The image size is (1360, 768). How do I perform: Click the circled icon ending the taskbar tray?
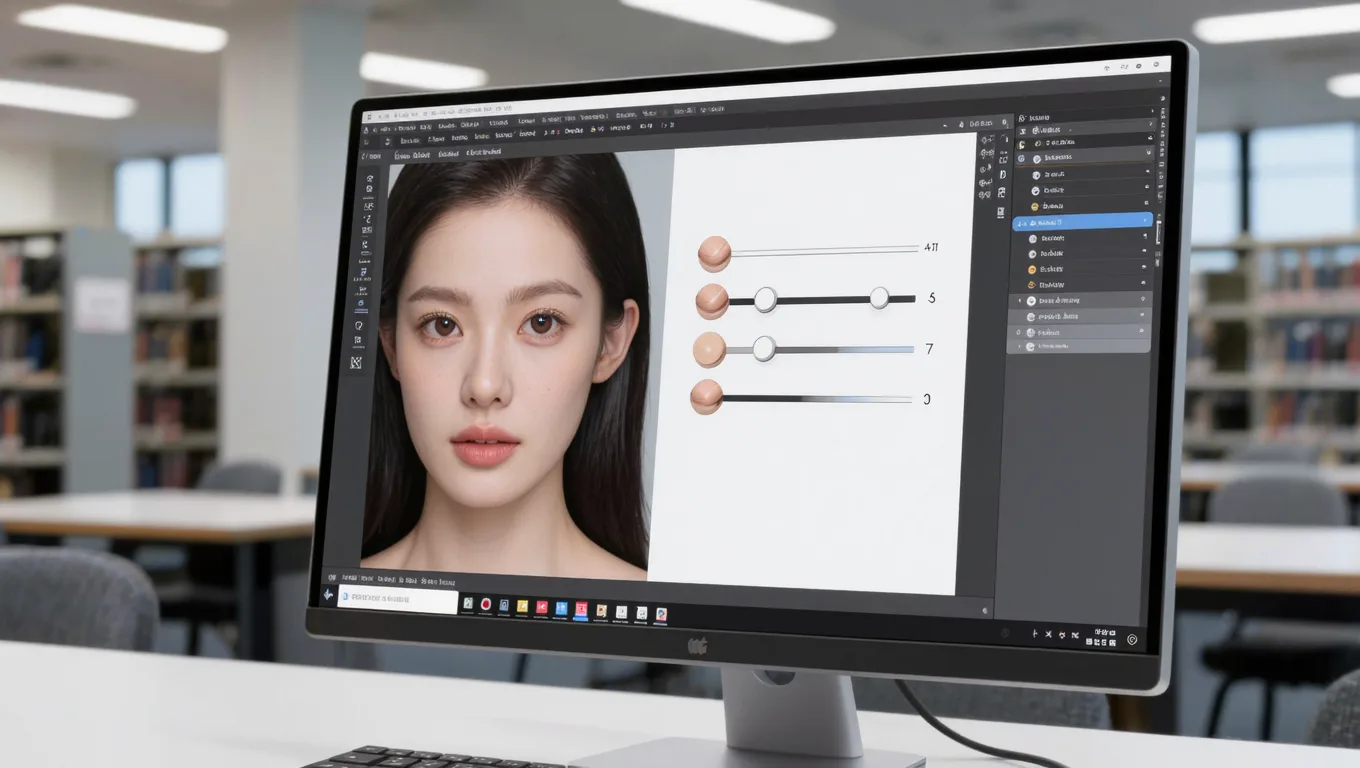tap(1132, 640)
